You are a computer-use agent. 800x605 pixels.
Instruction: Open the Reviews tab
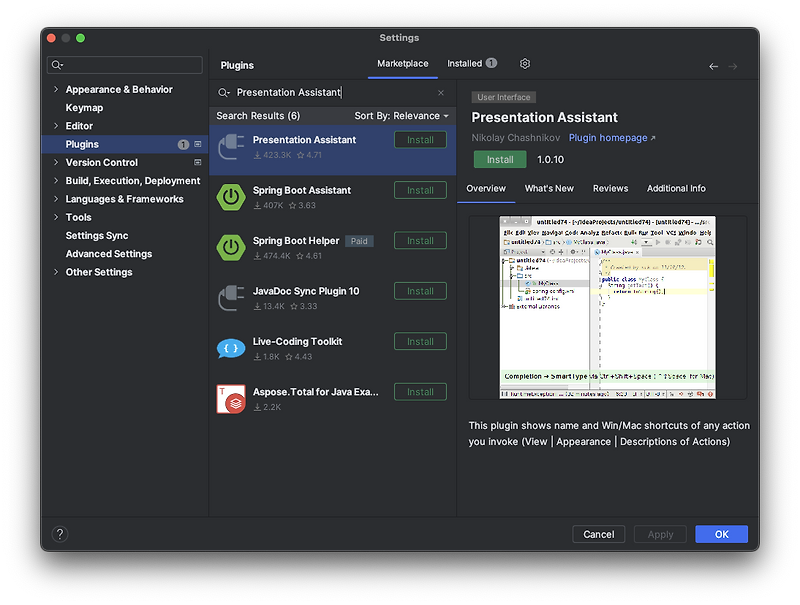click(610, 188)
